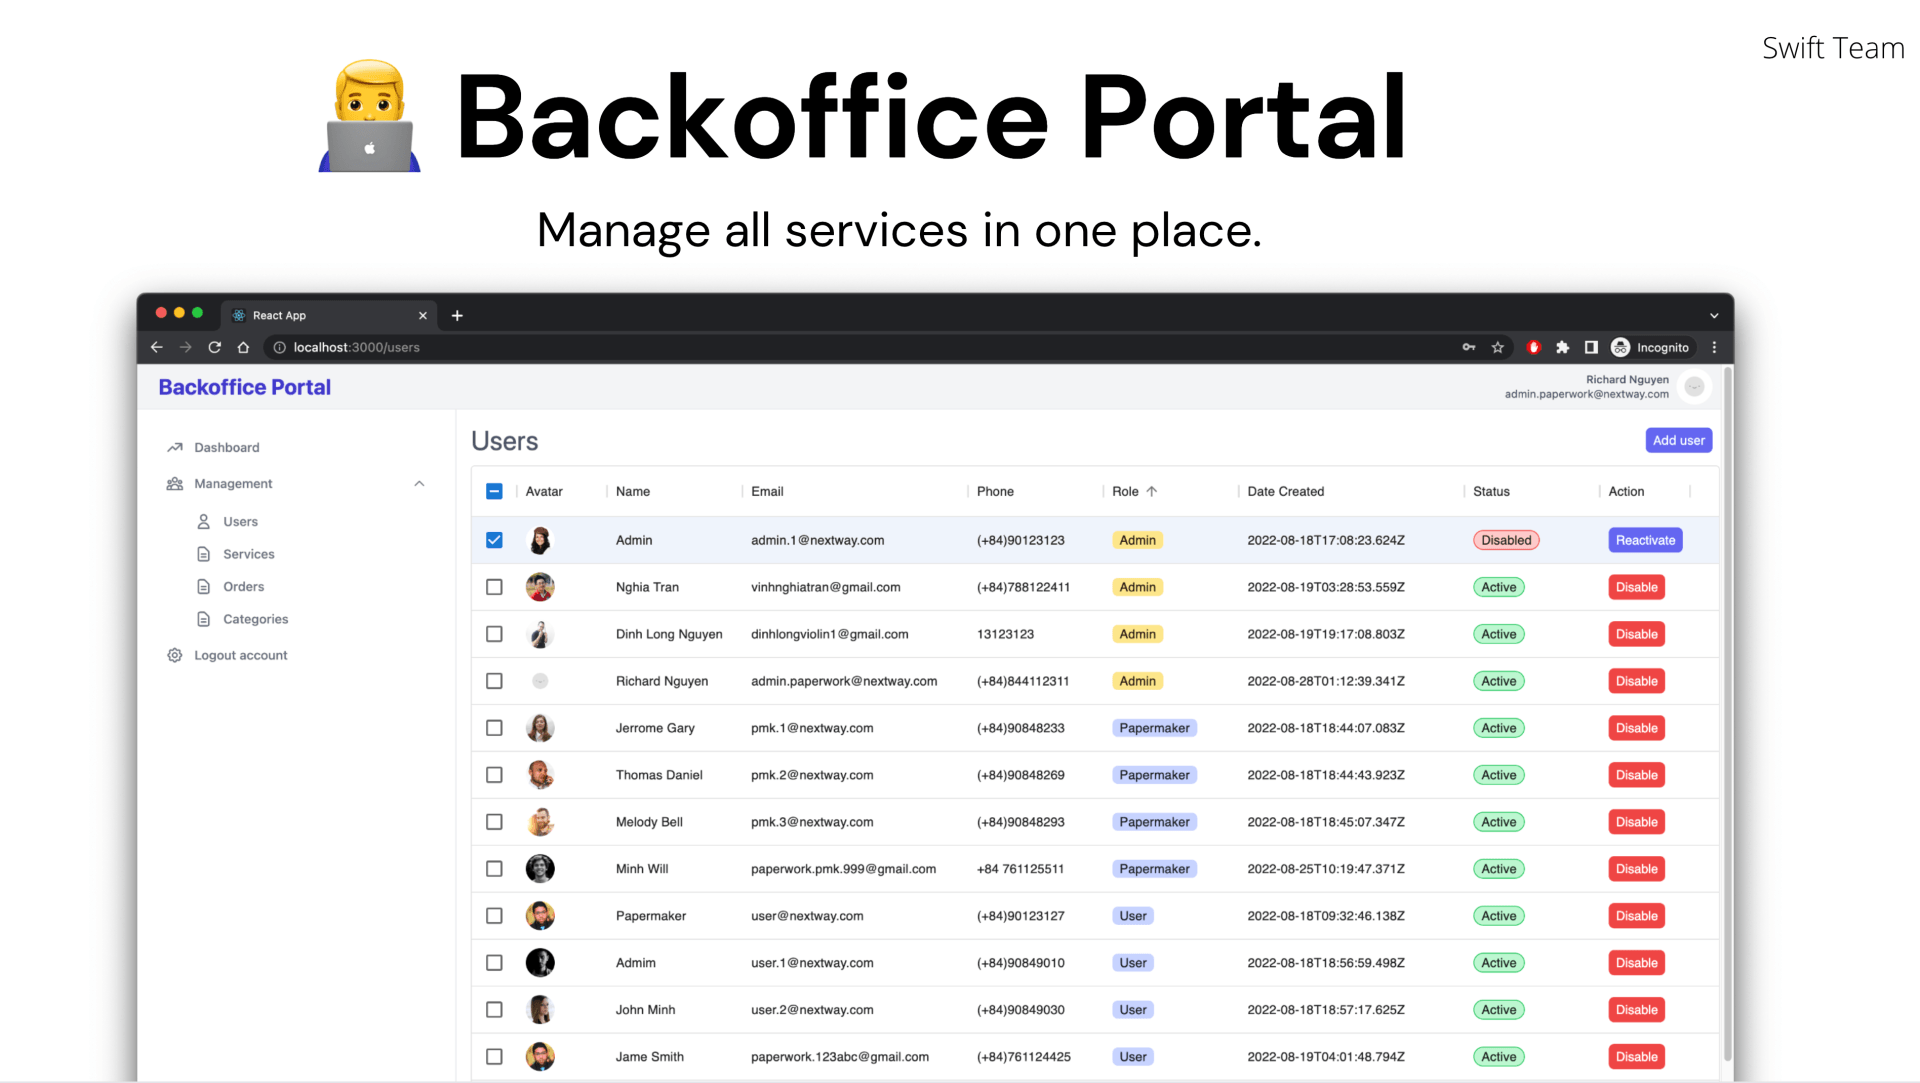Bookmark this page with the star

tap(1498, 347)
